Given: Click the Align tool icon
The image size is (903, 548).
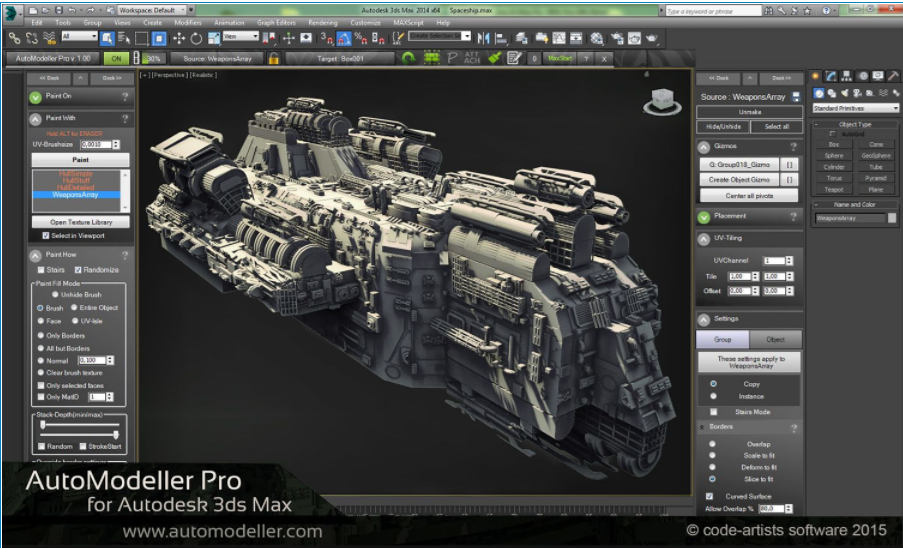Looking at the screenshot, I should [x=501, y=38].
